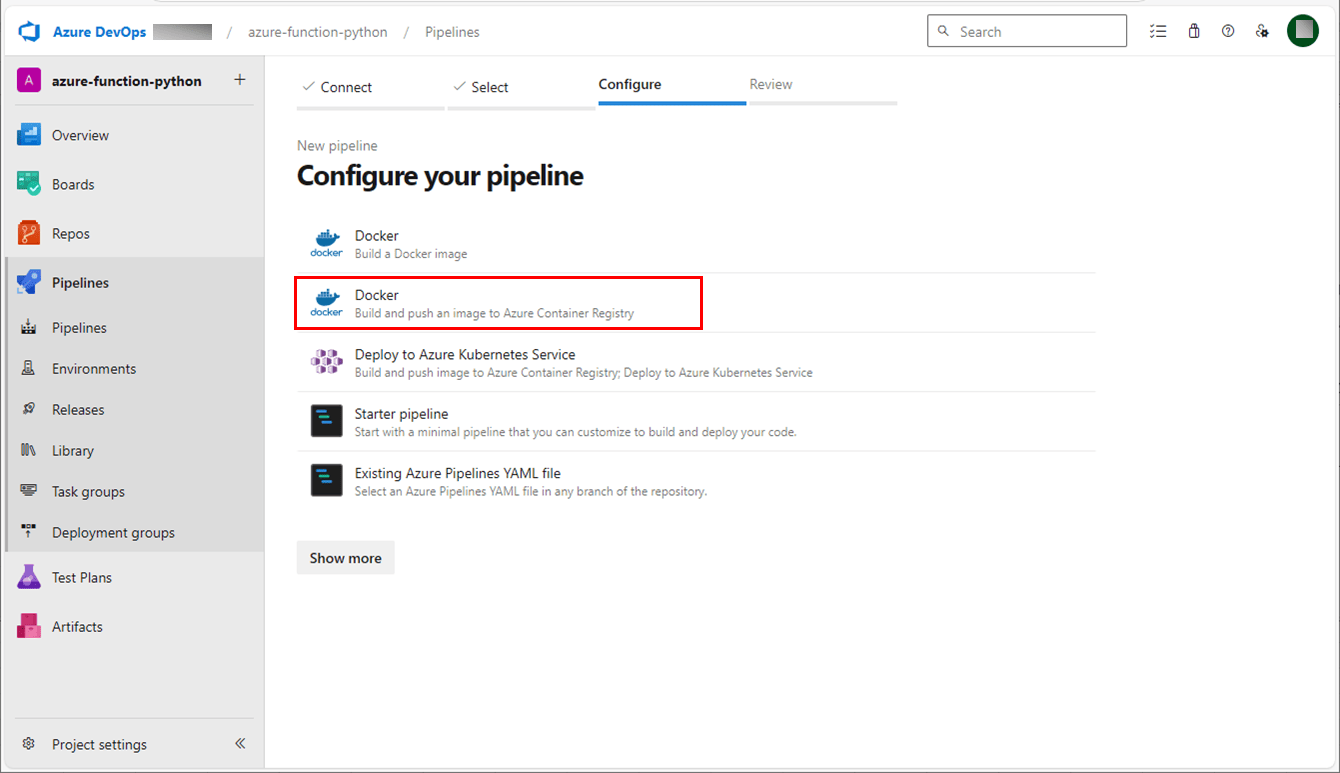Screen dimensions: 1340x773
Task: Go to the Connect step tab
Action: (371, 88)
